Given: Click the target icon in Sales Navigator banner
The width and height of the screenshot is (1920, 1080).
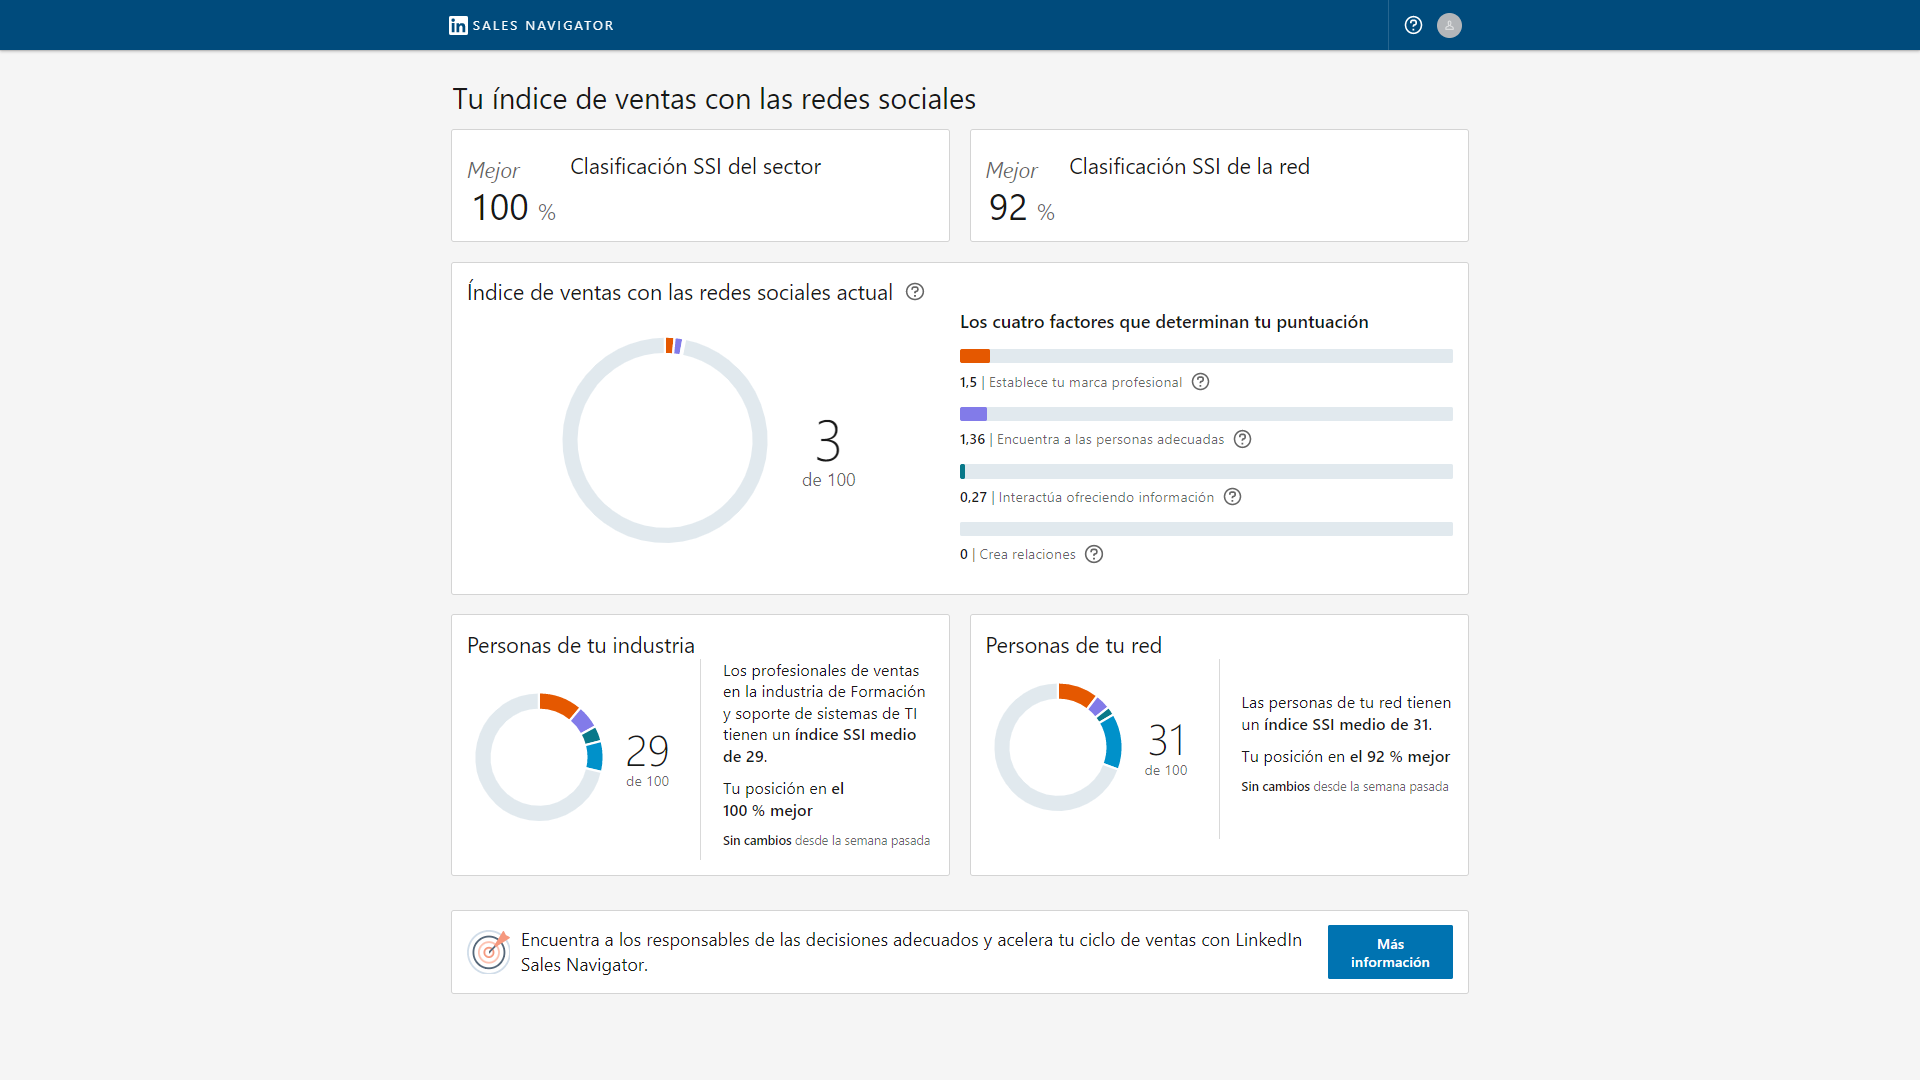Looking at the screenshot, I should click(x=489, y=951).
